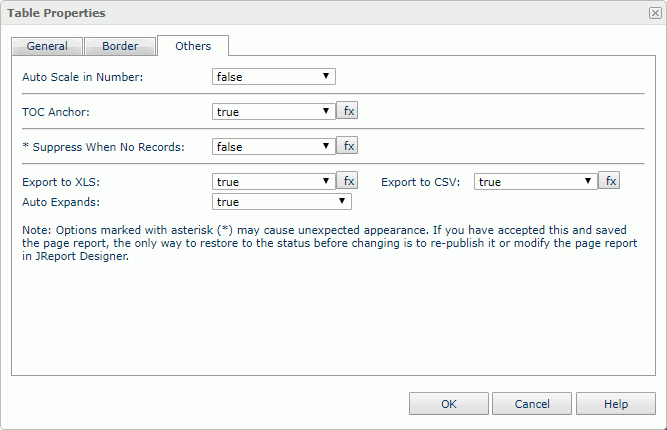
Task: Close the Table Properties dialog
Action: [655, 13]
